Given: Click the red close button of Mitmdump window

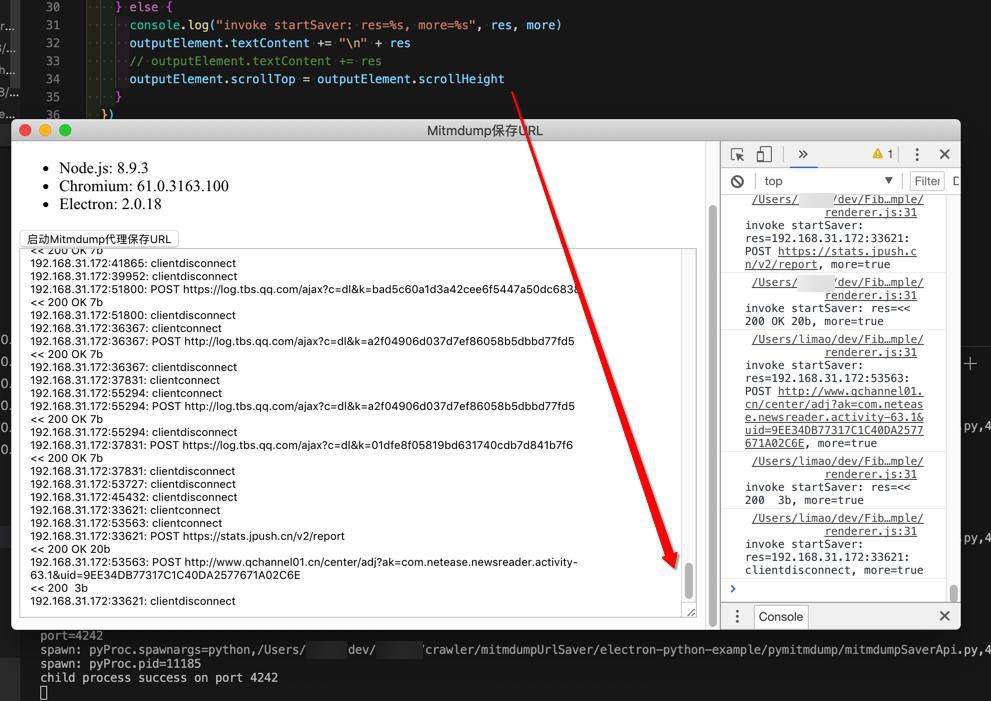Looking at the screenshot, I should pyautogui.click(x=25, y=130).
